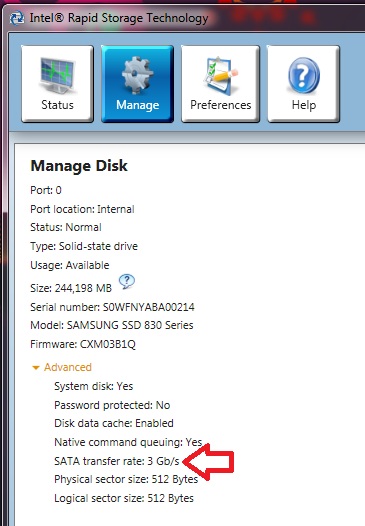
Task: Click the Size 244,198 MB text
Action: [x=71, y=288]
